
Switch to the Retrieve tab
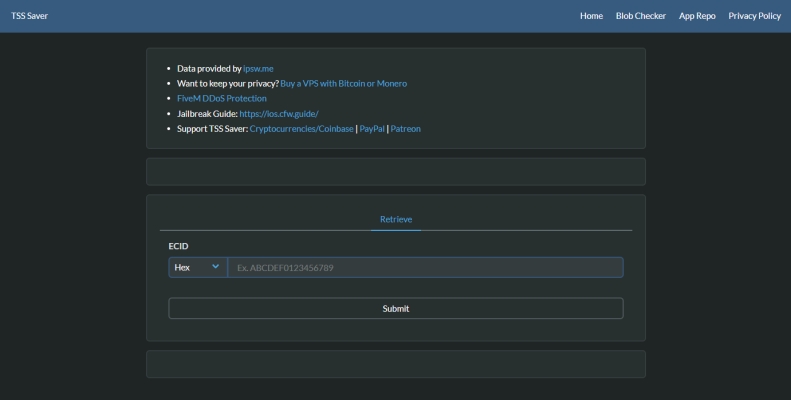[x=396, y=219]
